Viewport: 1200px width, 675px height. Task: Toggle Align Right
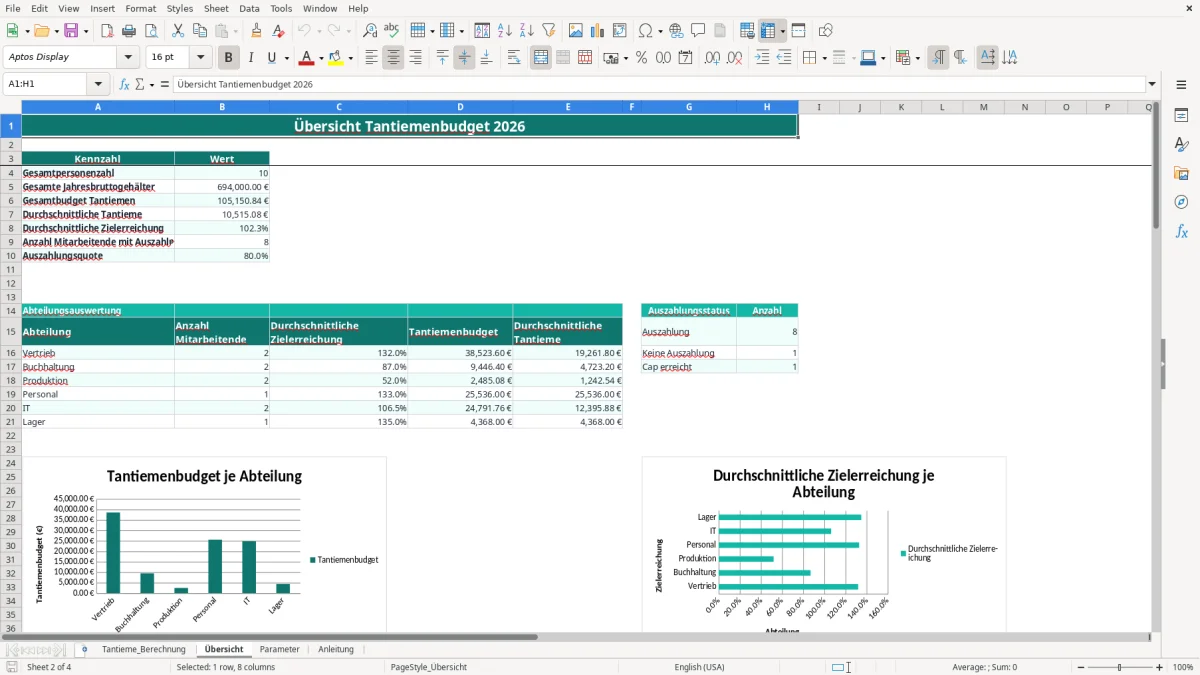tap(415, 58)
